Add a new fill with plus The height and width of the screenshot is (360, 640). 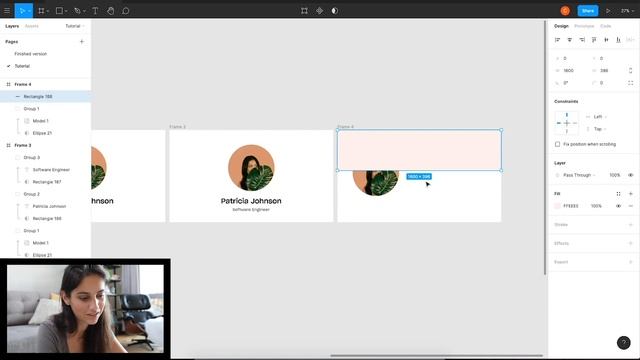pos(631,194)
